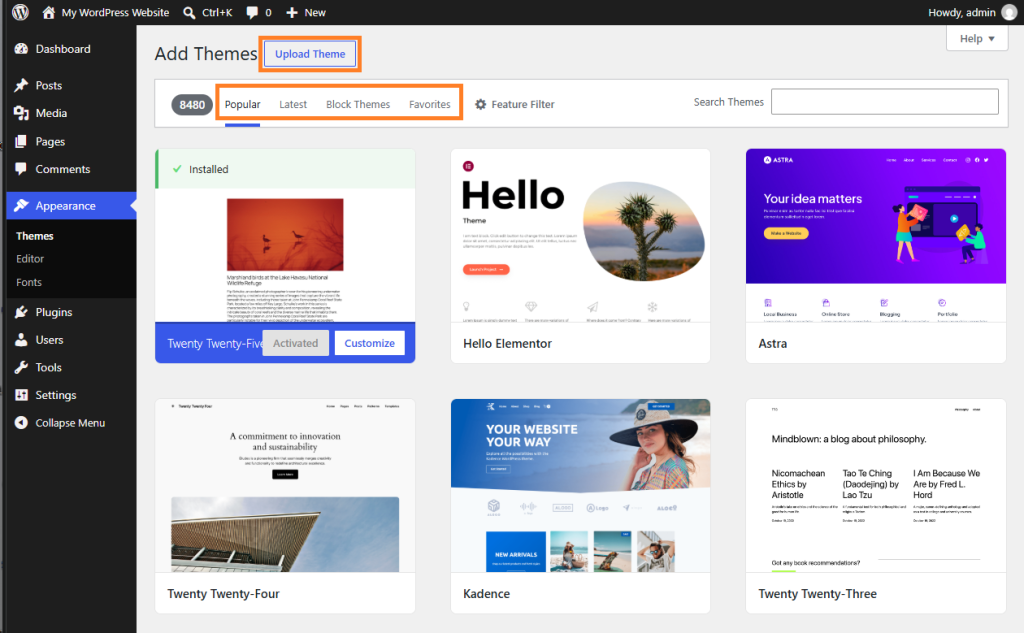Focus the Search Themes input field
This screenshot has height=633, width=1024.
(884, 102)
